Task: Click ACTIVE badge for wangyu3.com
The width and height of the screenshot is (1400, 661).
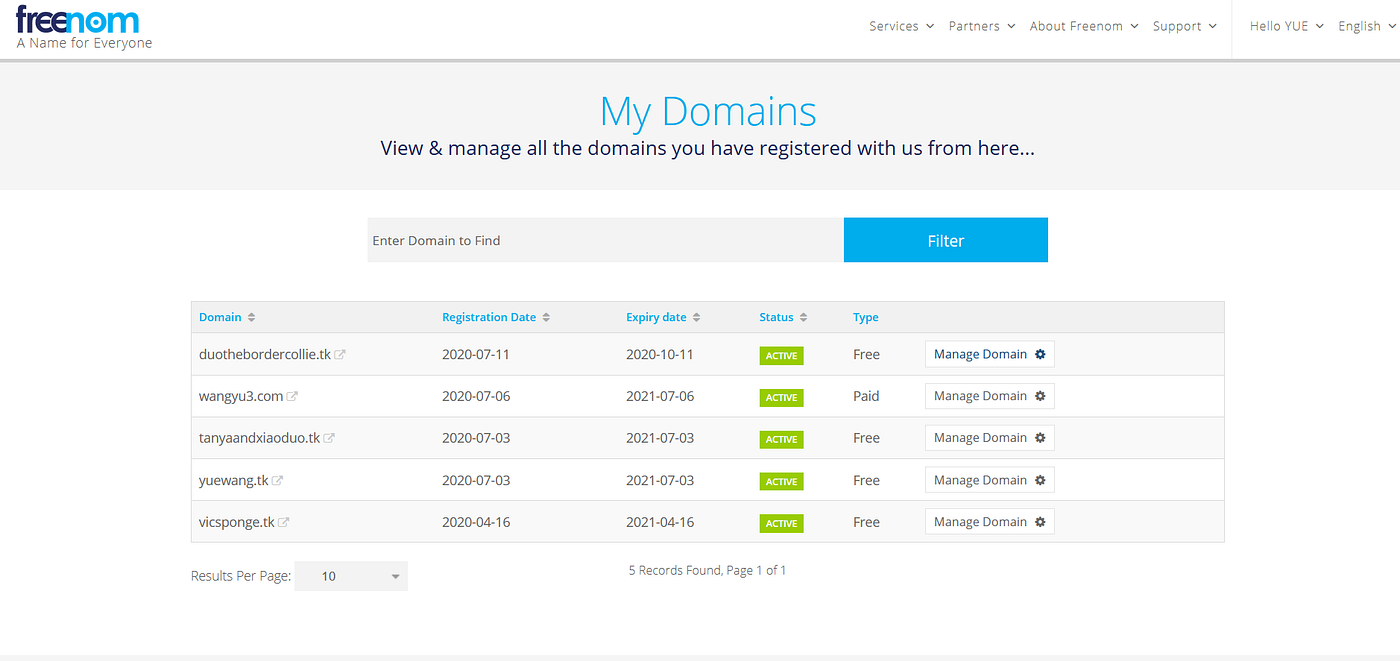Action: (781, 398)
